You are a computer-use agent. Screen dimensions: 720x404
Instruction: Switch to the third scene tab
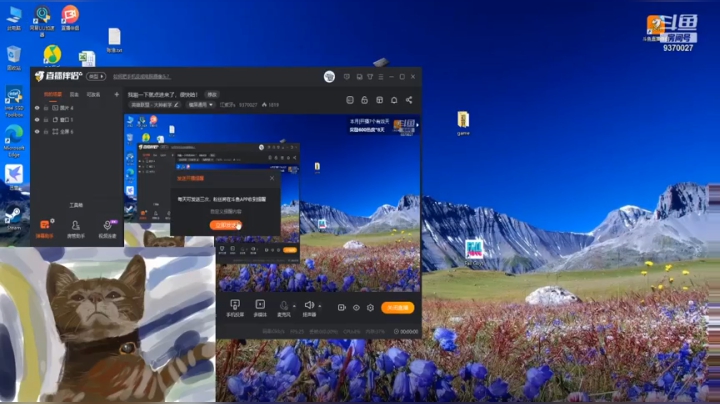point(94,95)
